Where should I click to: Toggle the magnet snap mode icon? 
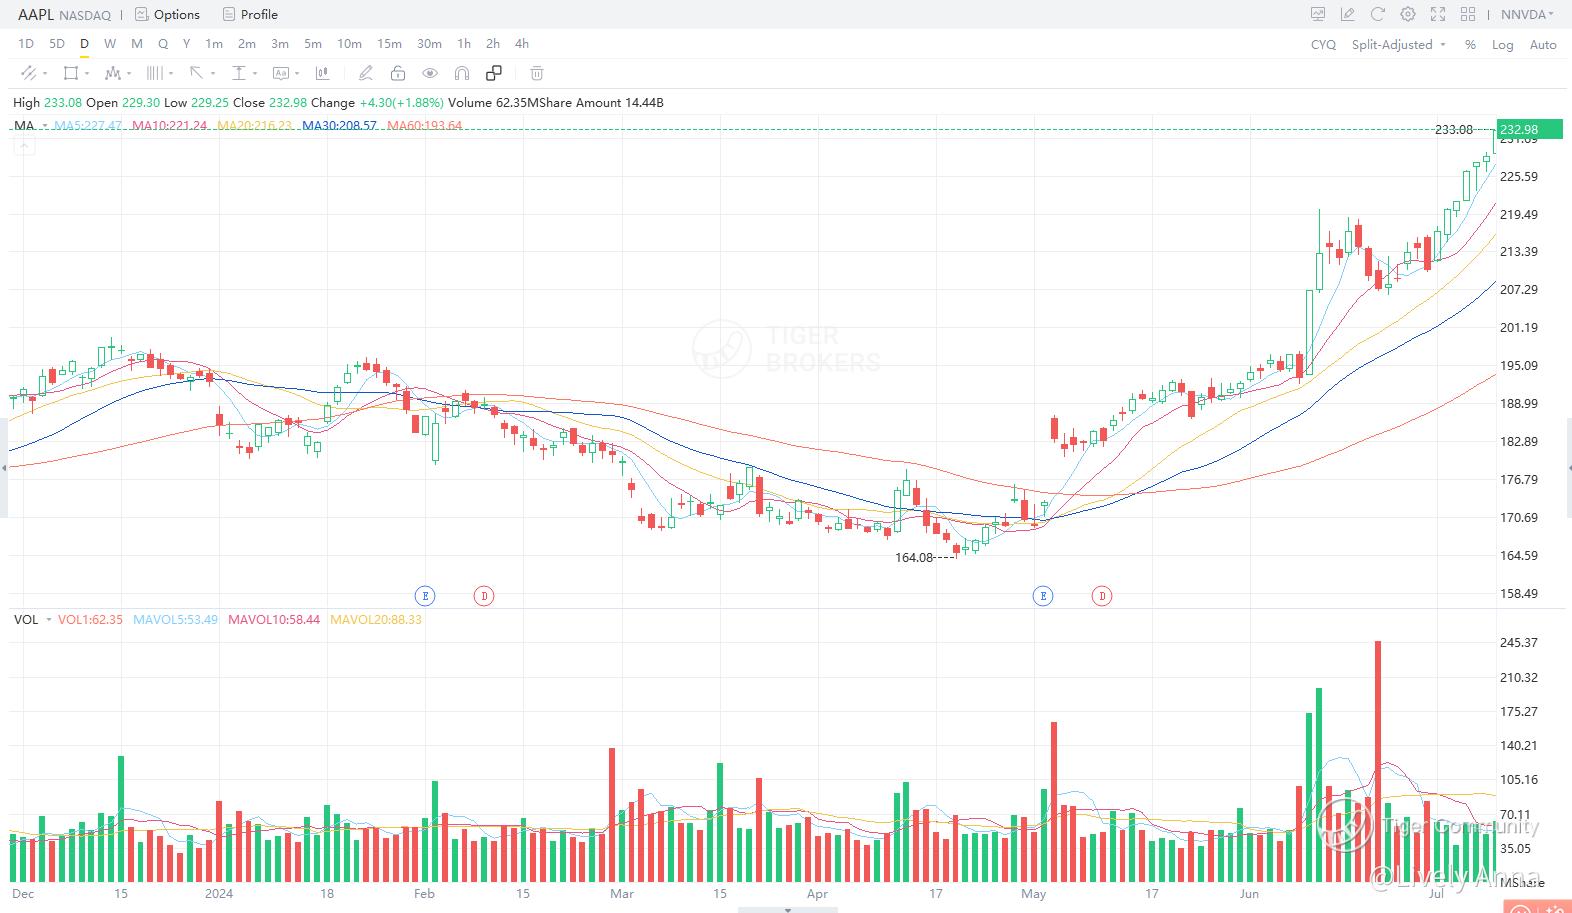462,73
